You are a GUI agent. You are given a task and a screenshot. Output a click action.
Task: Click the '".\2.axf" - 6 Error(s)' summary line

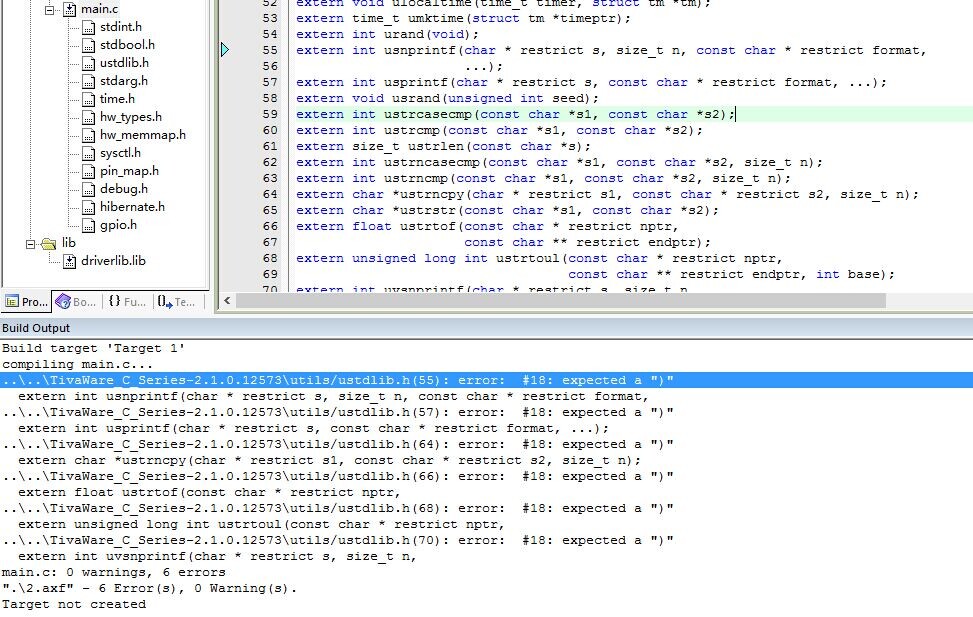tap(149, 588)
